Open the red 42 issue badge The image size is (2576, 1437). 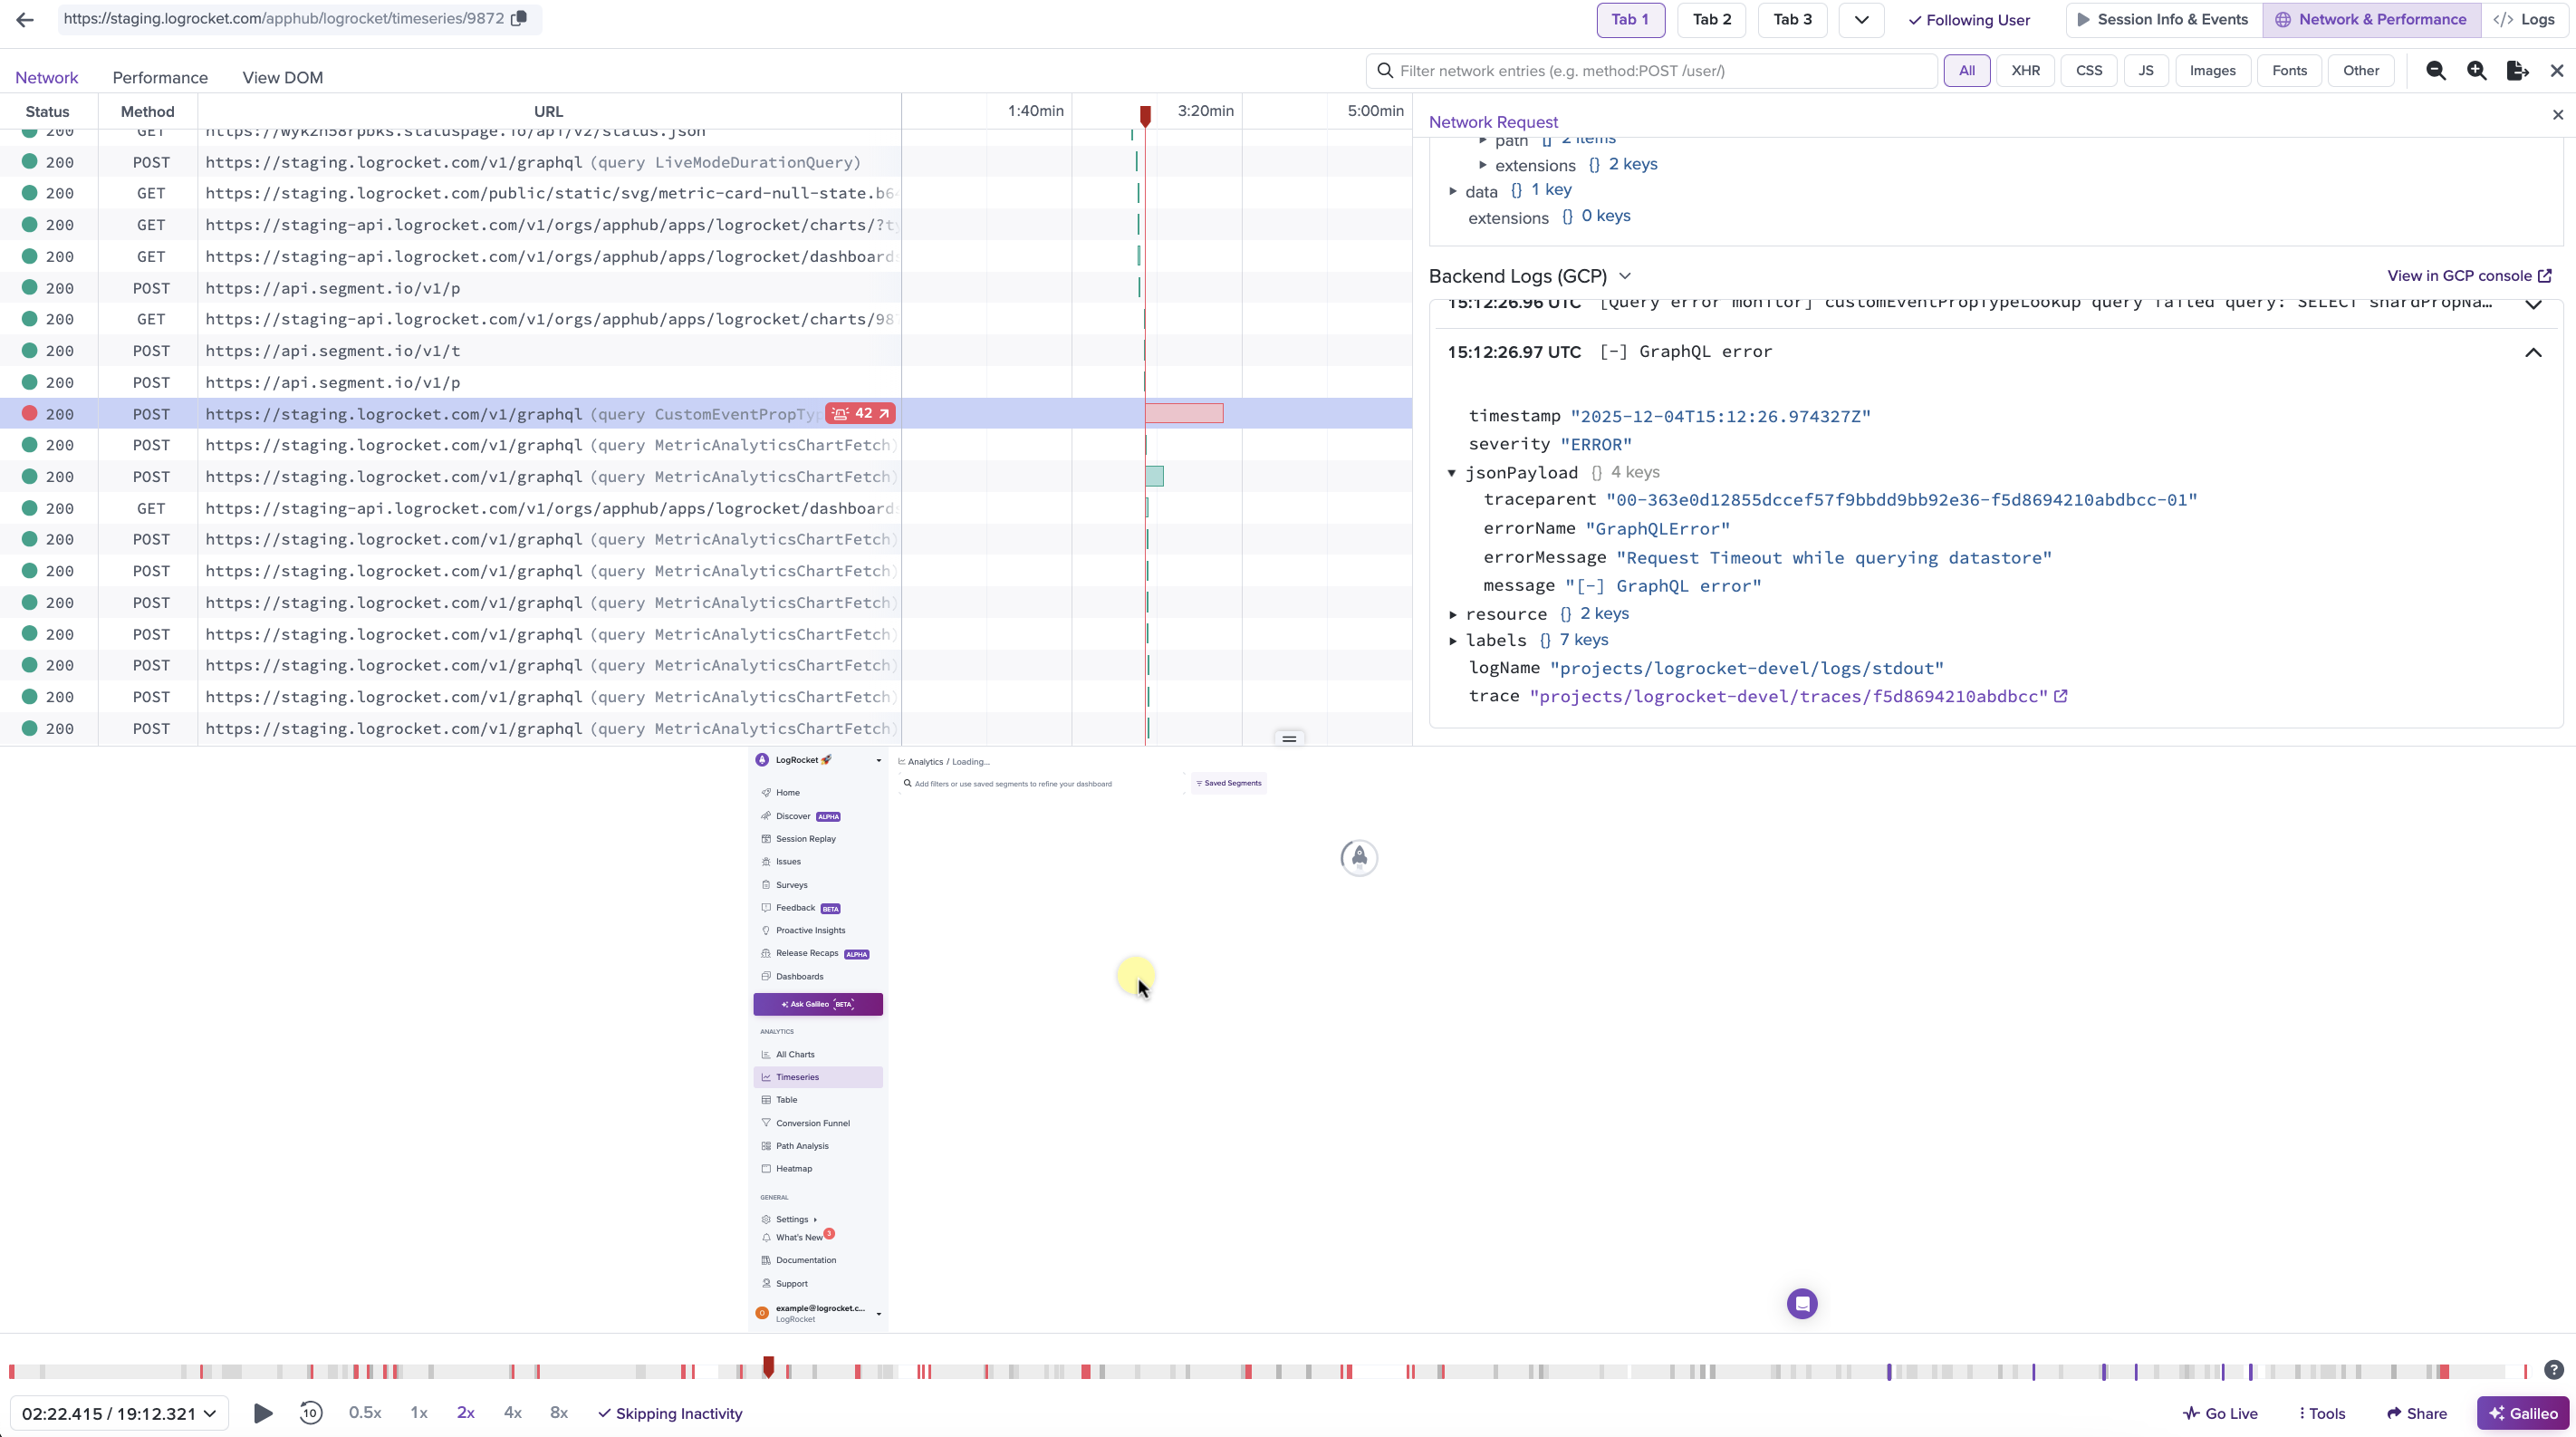point(861,413)
